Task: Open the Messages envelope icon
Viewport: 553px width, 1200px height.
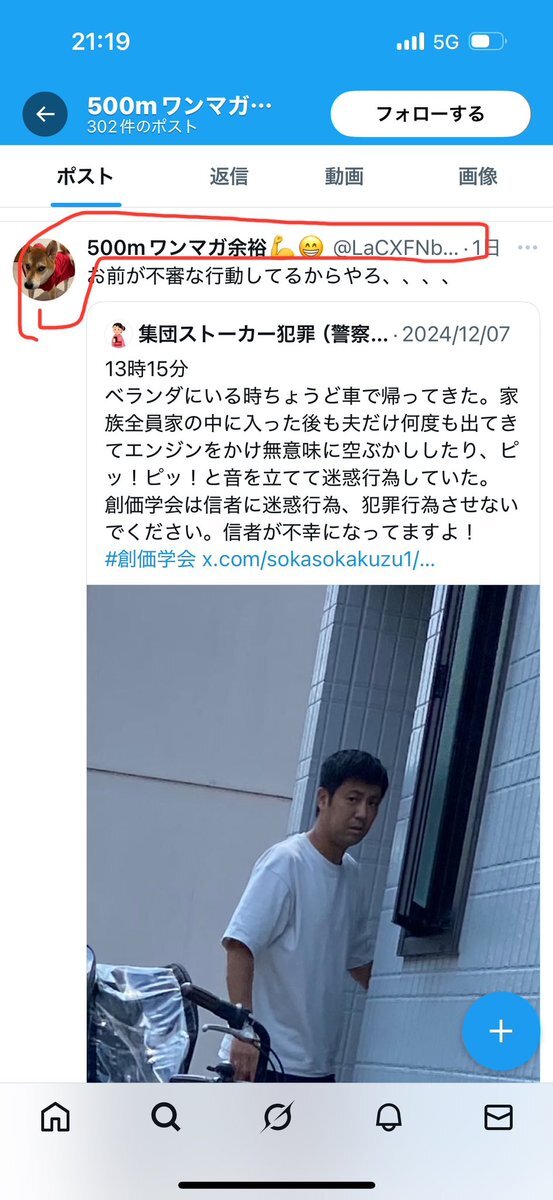Action: tap(498, 1117)
